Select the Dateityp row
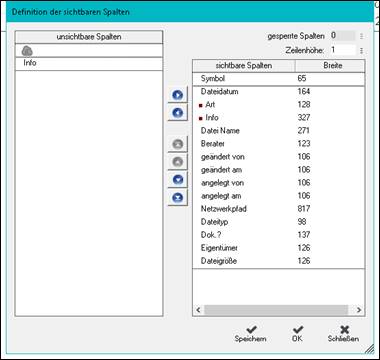Image resolution: width=380 pixels, height=360 pixels. click(279, 222)
